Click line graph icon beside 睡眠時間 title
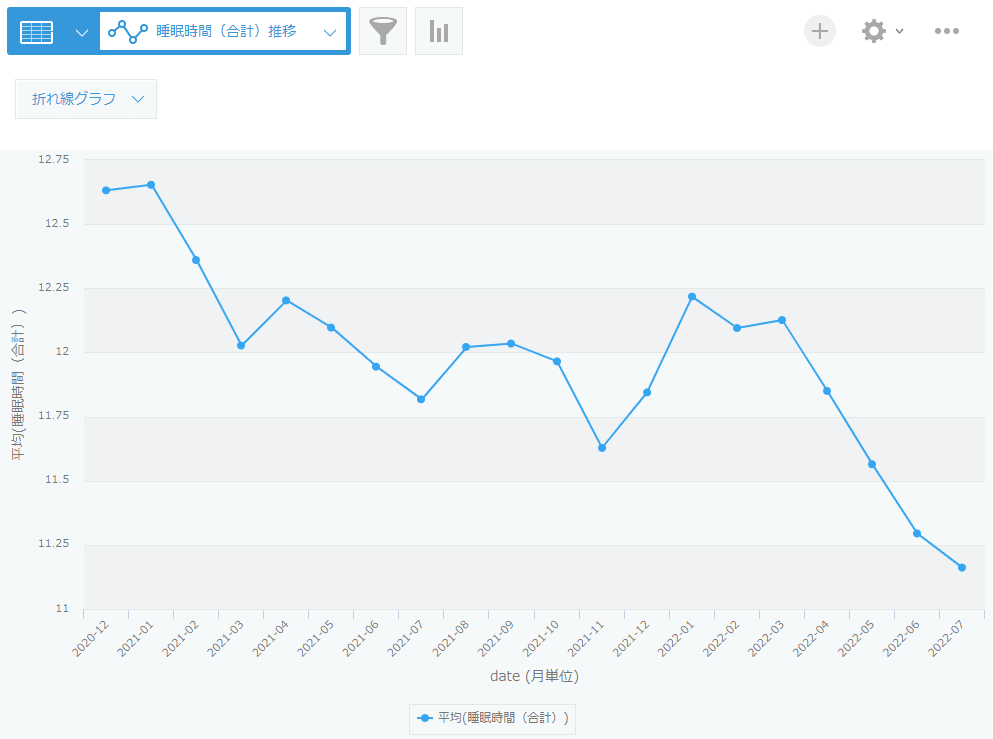Image resolution: width=993 pixels, height=739 pixels. coord(128,31)
